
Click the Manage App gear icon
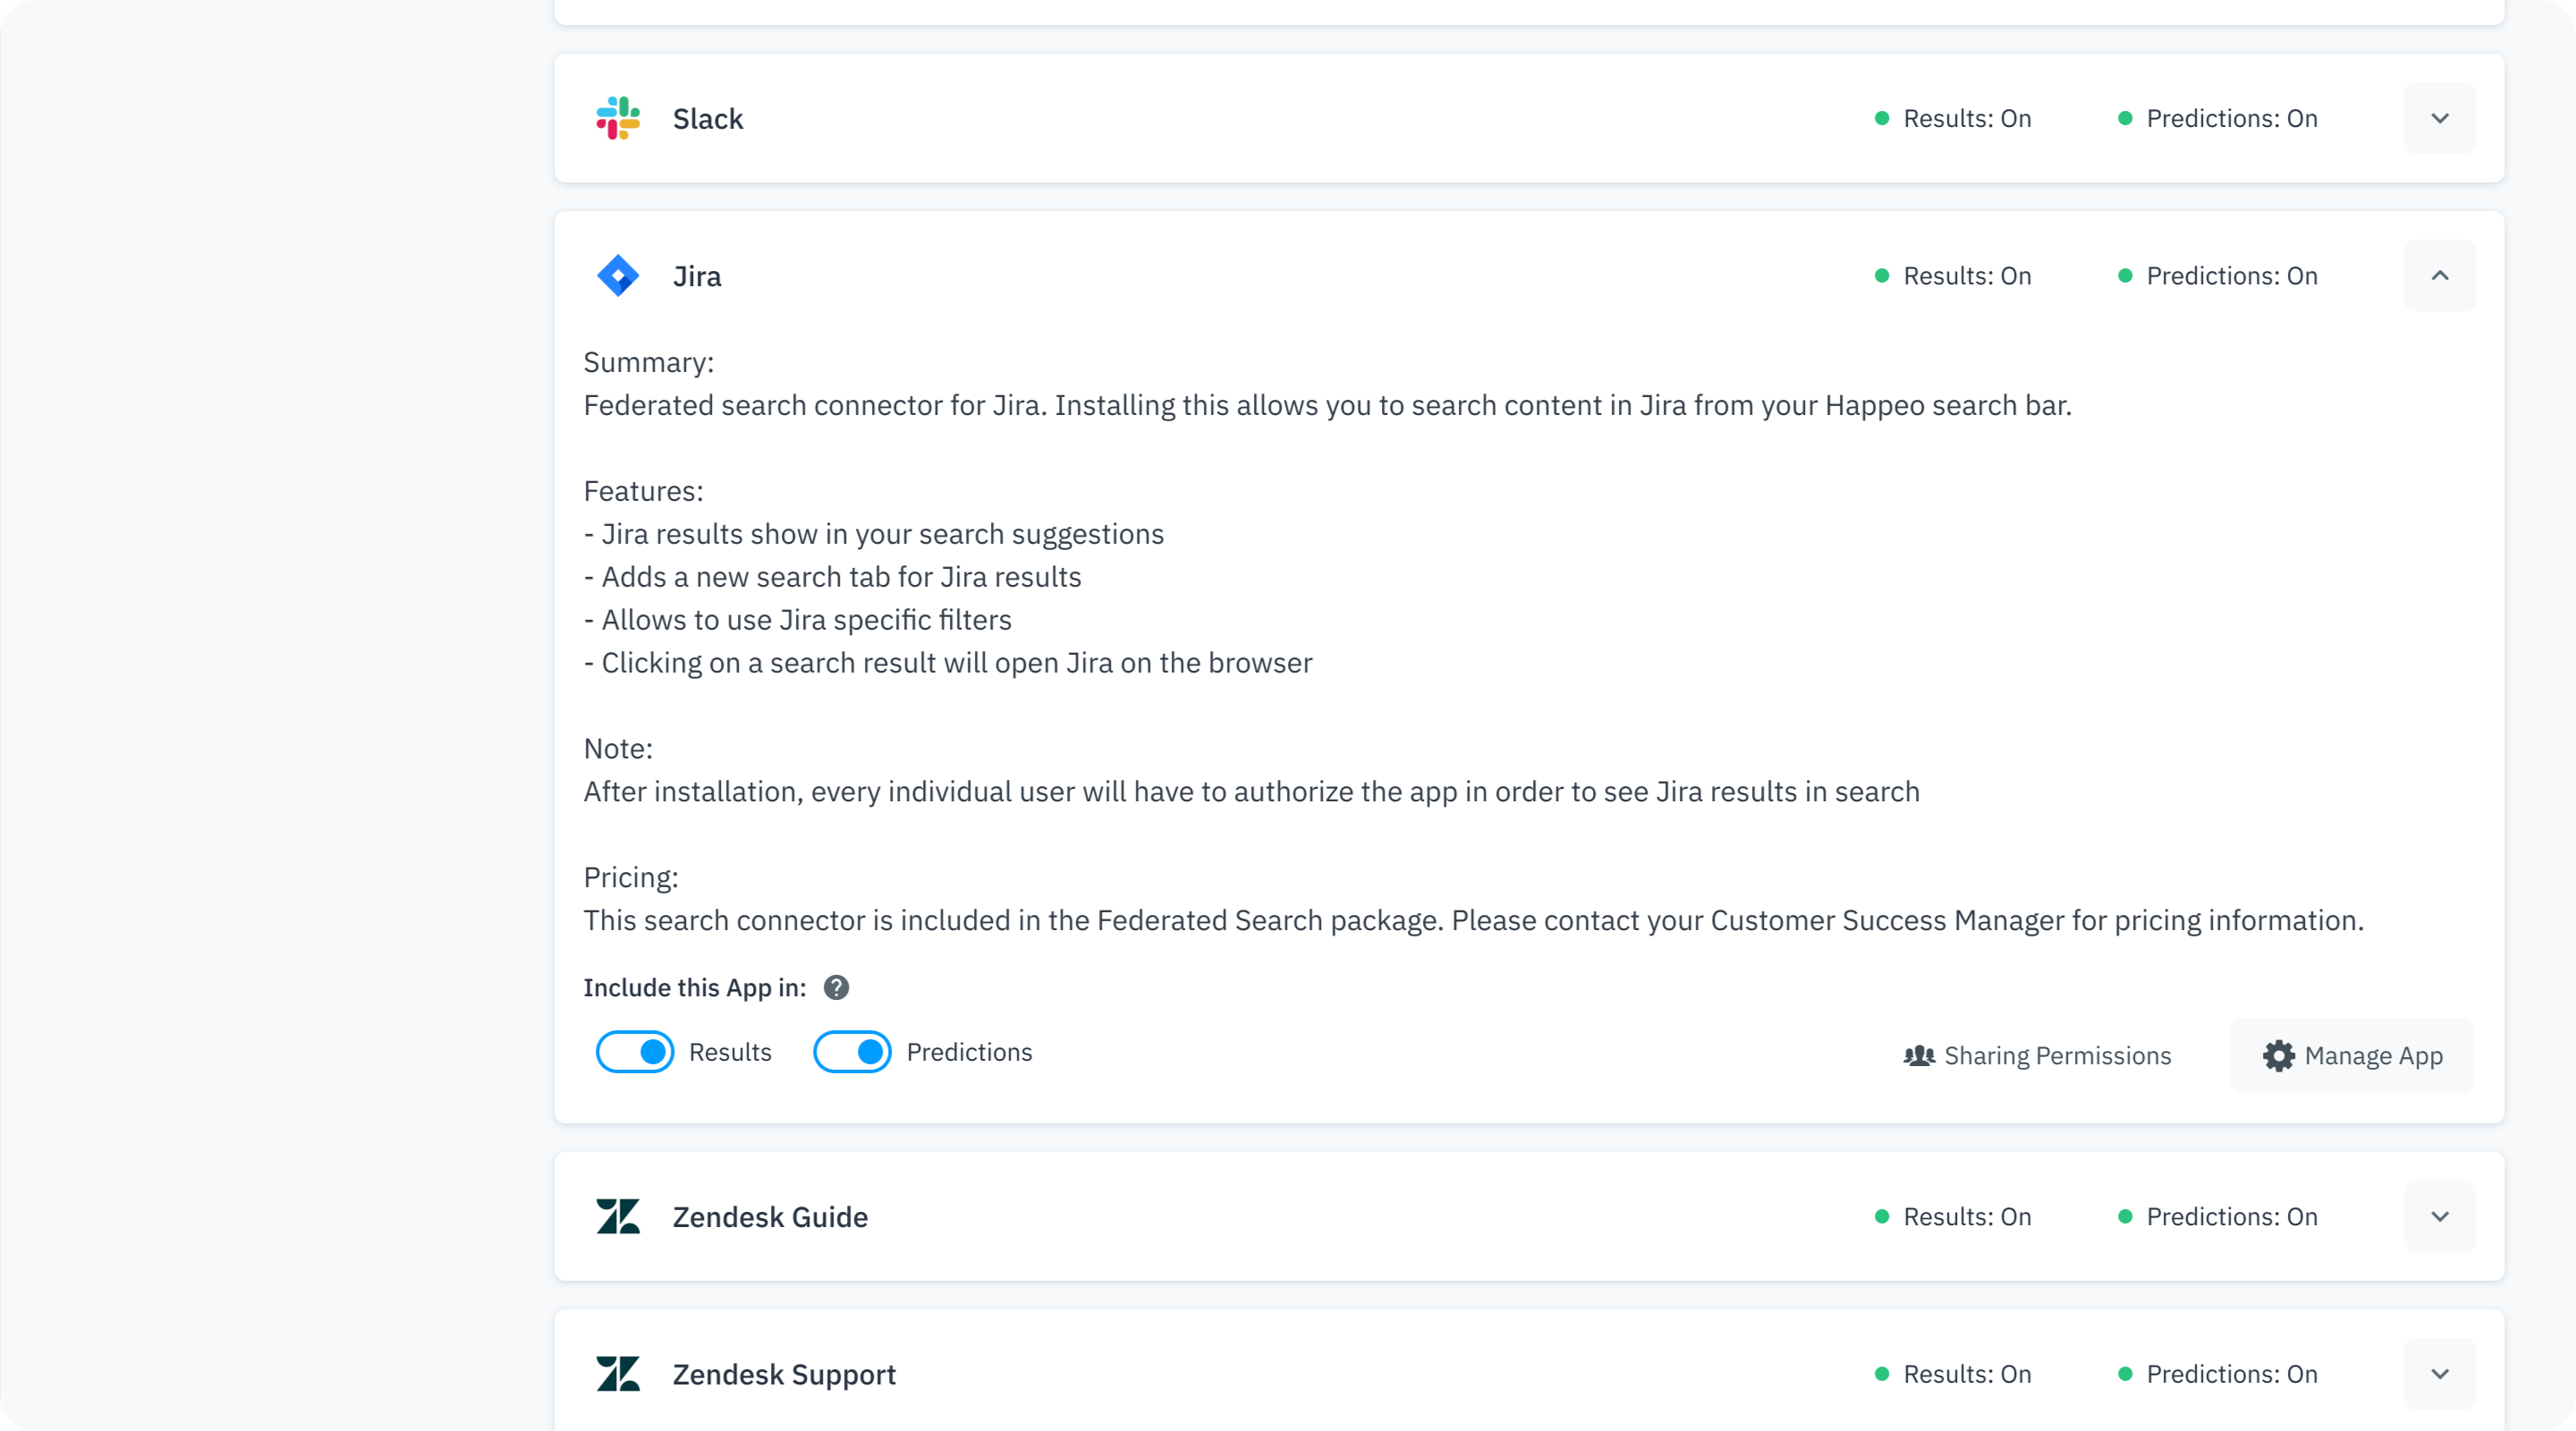(2278, 1055)
